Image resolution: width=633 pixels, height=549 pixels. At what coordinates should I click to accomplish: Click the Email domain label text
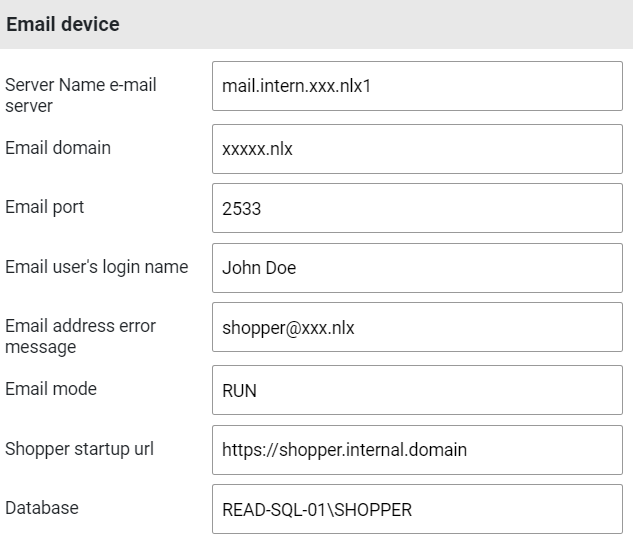tap(58, 148)
